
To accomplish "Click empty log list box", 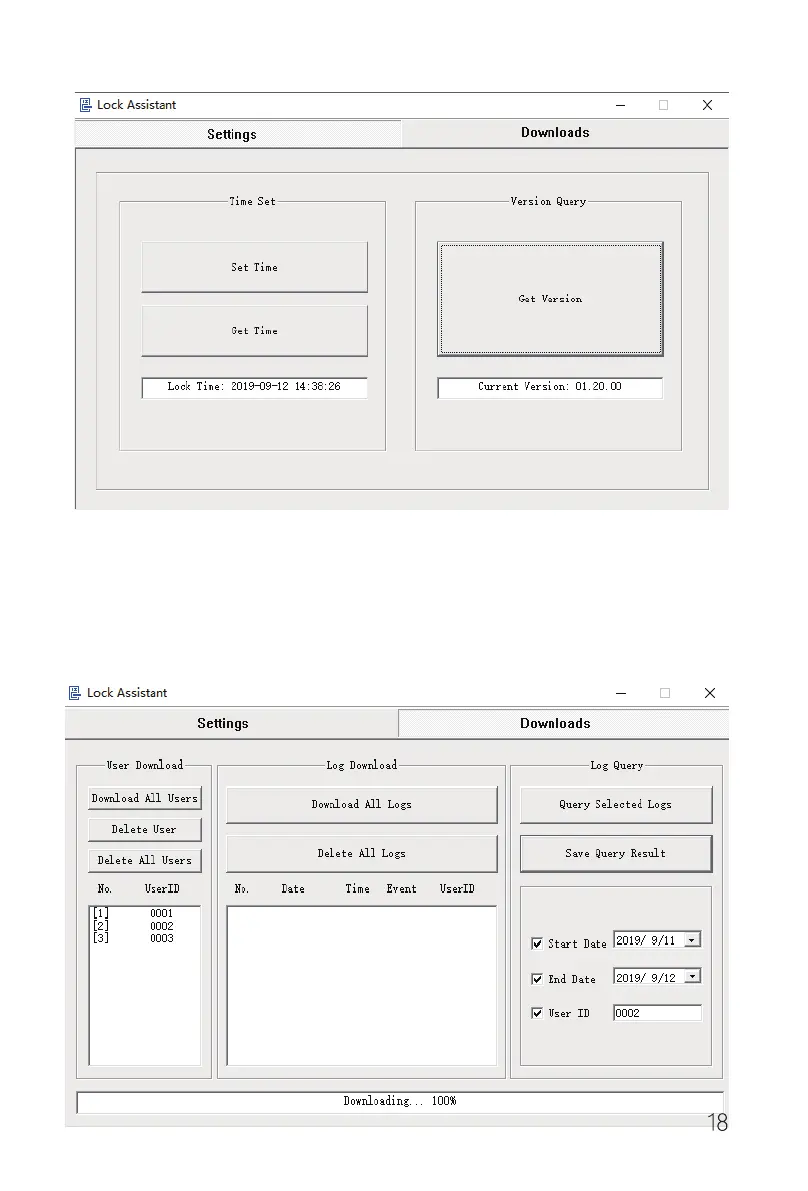I will pos(361,986).
